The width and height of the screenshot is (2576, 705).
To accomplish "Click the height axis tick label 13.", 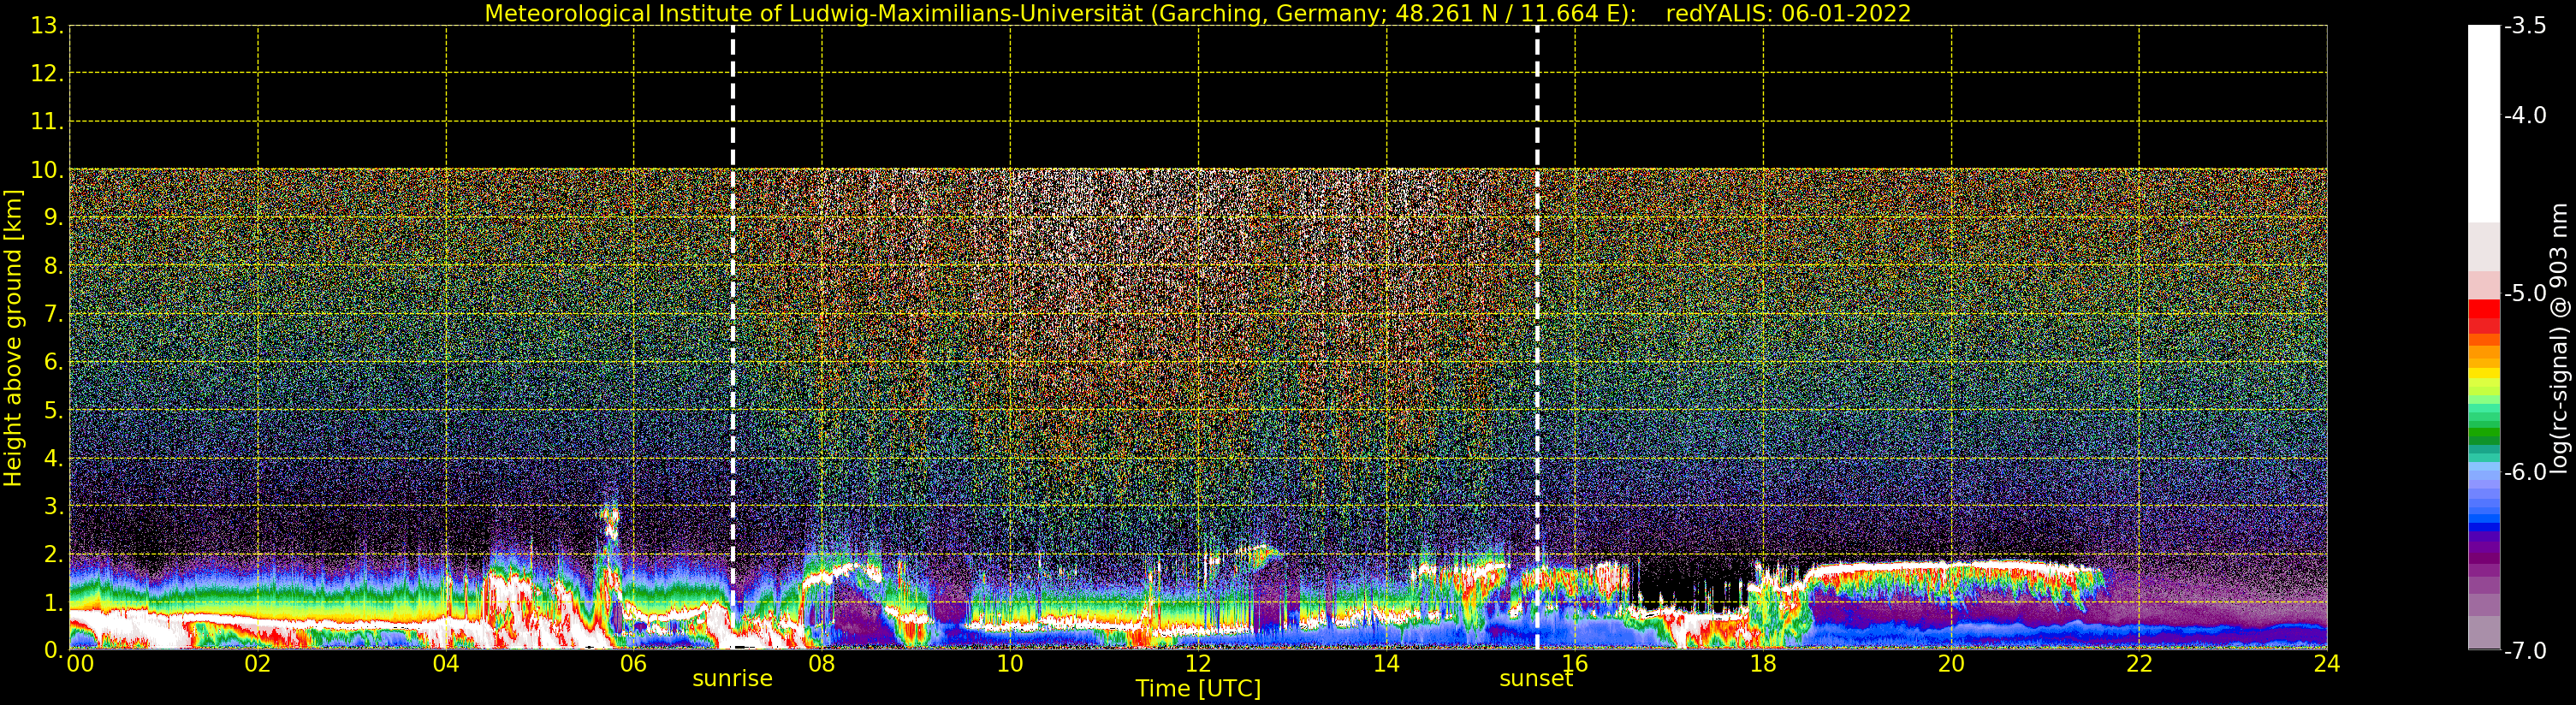I will point(47,26).
